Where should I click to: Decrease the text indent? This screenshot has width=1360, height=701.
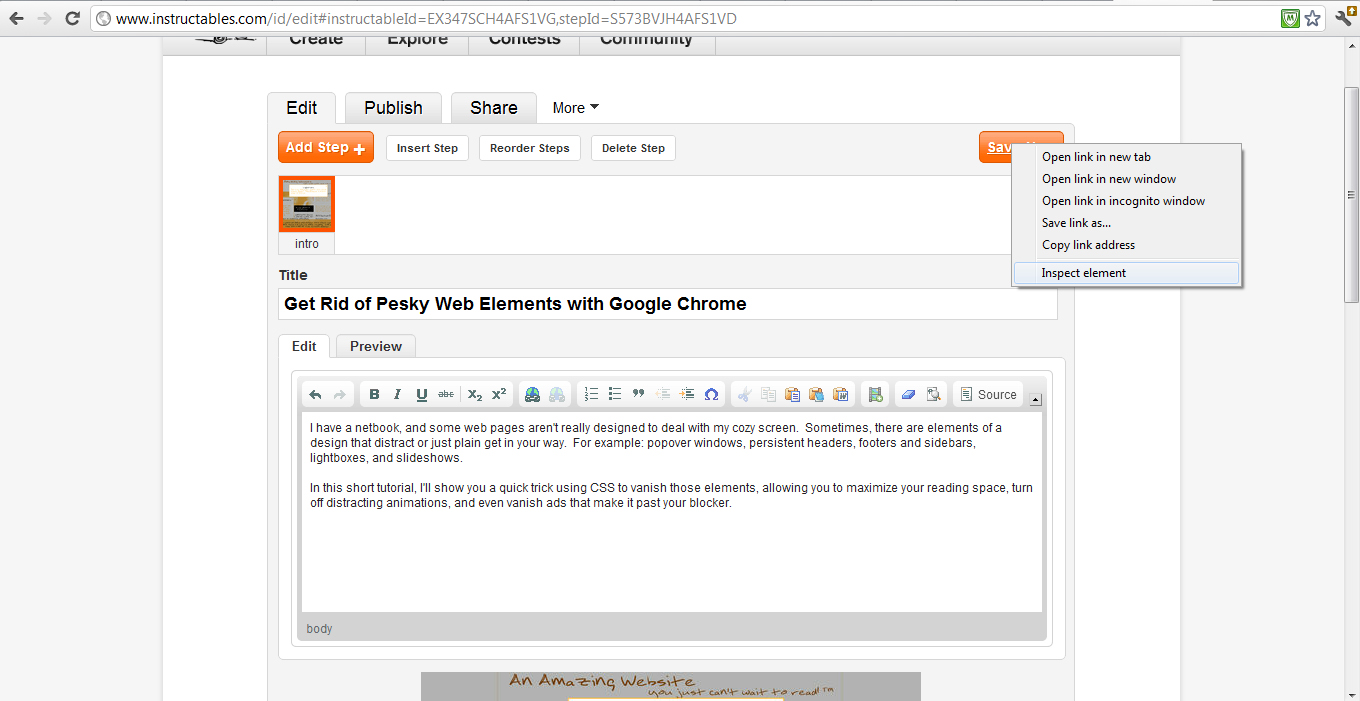click(x=663, y=395)
